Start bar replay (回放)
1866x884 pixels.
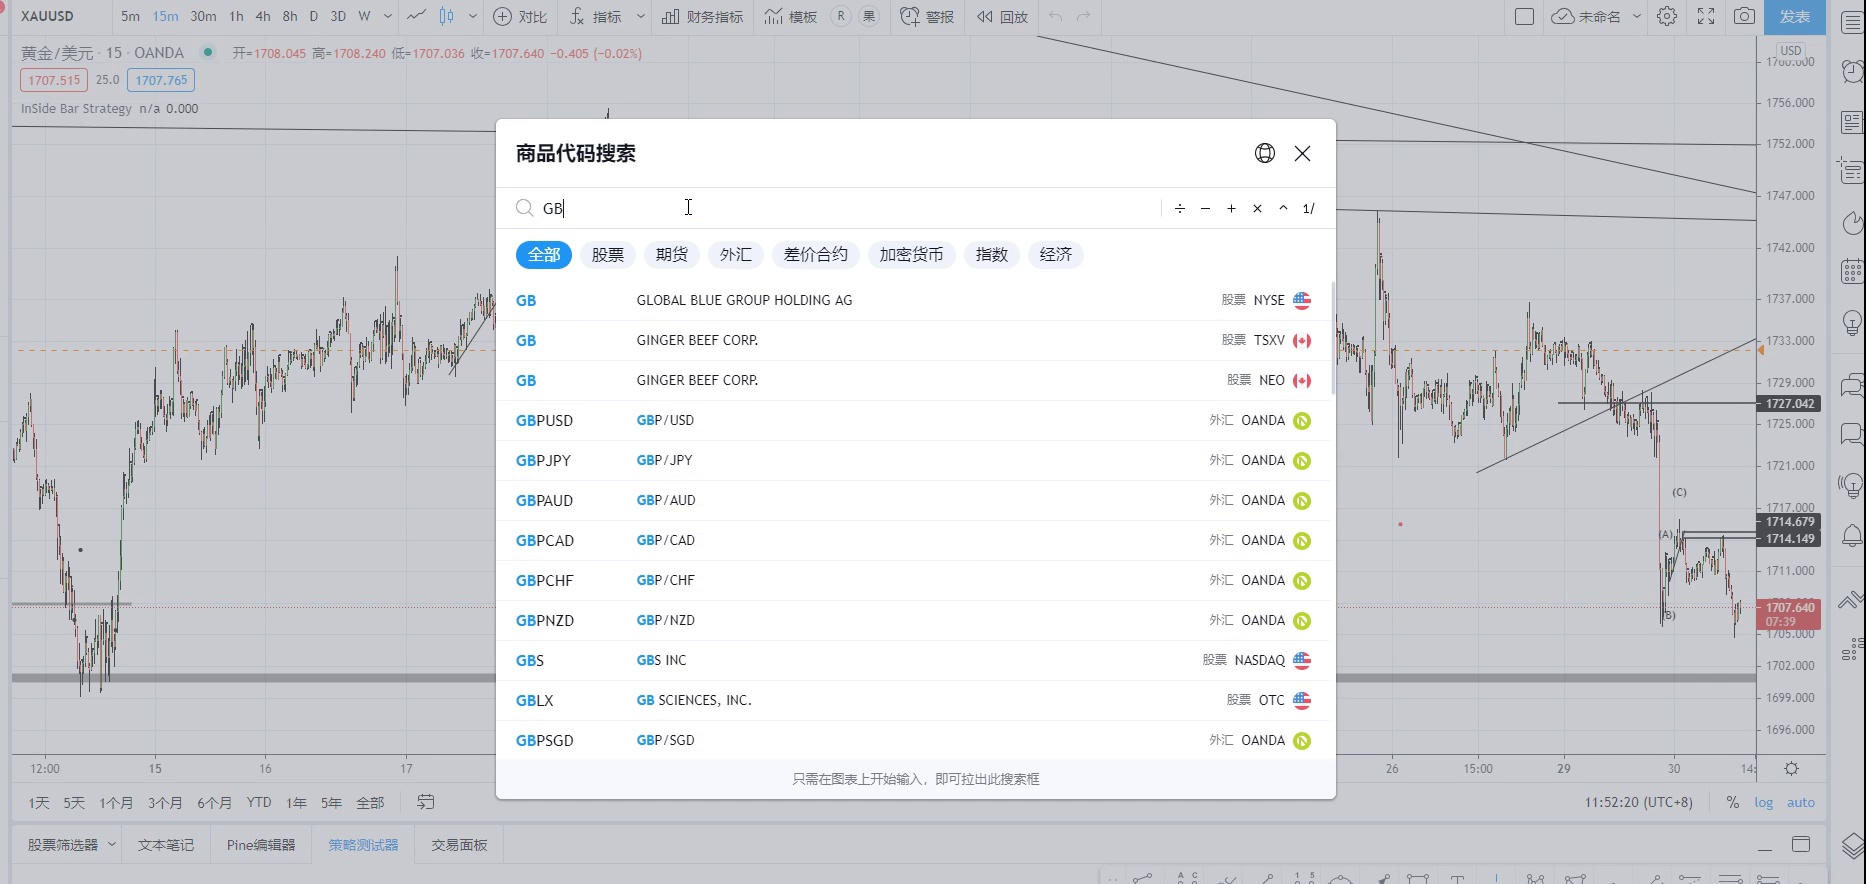point(1003,16)
